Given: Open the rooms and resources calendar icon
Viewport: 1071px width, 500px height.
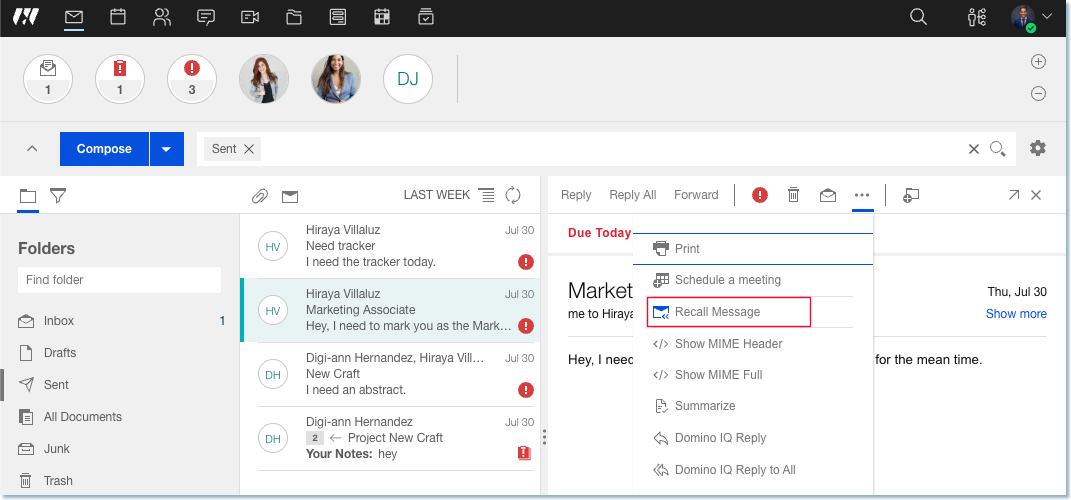Looking at the screenshot, I should (x=382, y=16).
